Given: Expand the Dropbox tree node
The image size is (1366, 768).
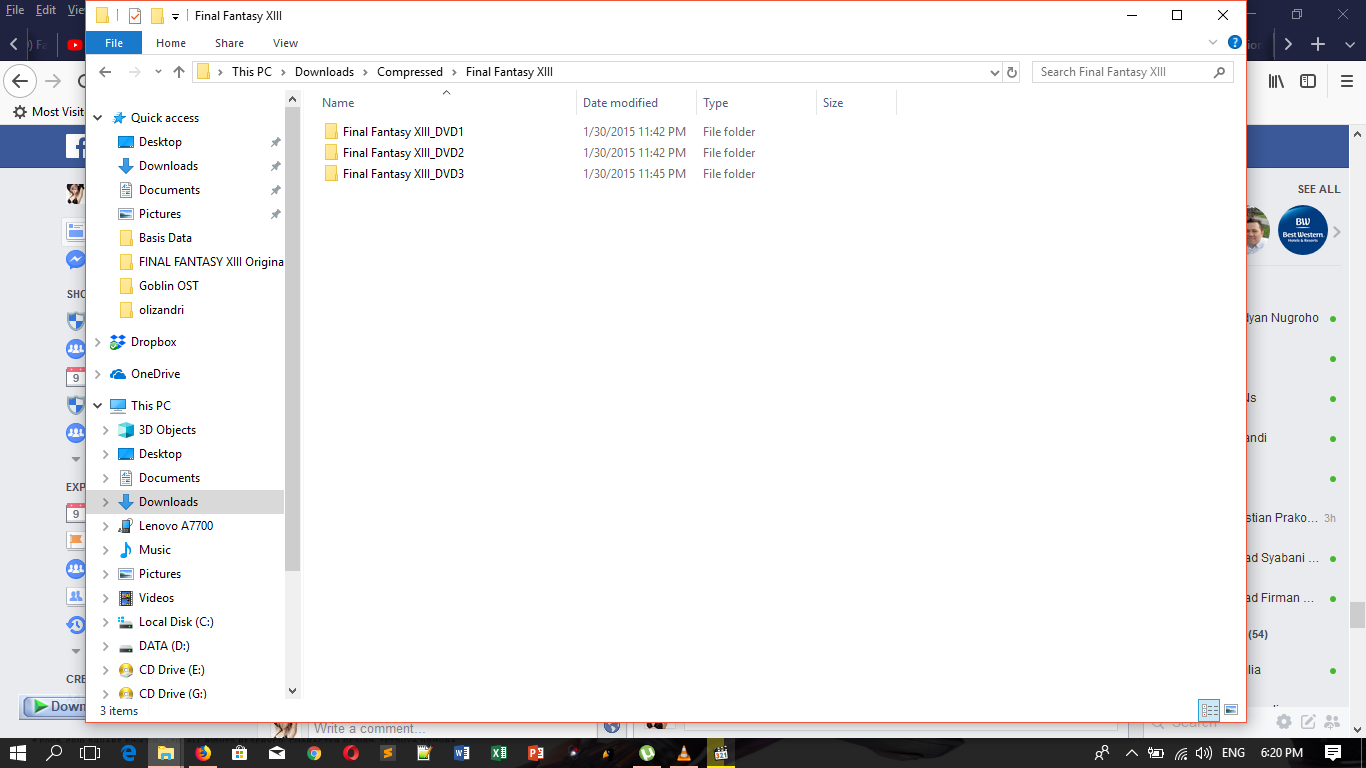Looking at the screenshot, I should click(98, 342).
